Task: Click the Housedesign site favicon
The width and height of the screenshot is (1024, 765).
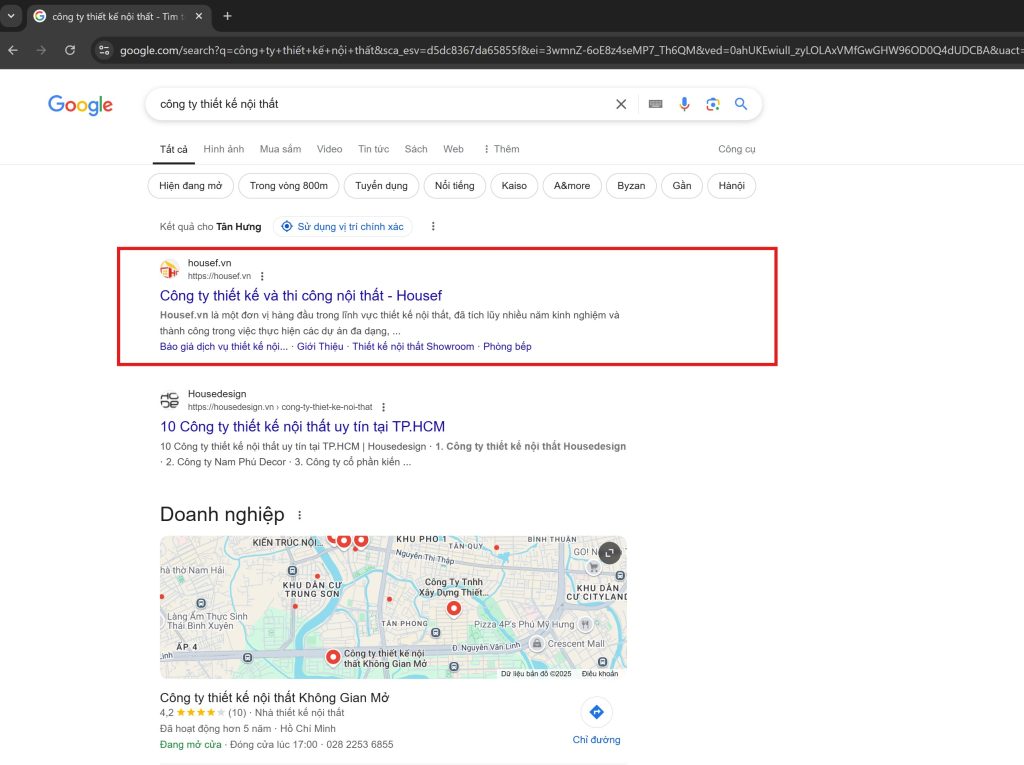Action: tap(170, 400)
